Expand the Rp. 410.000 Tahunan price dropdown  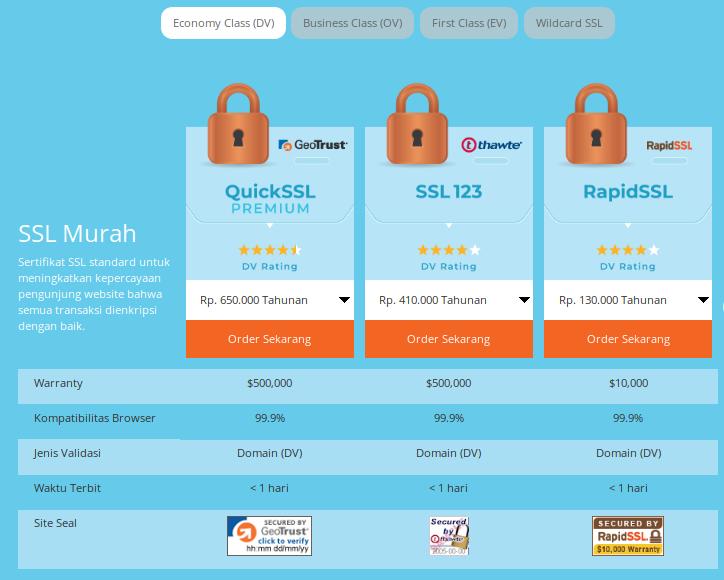coord(448,300)
